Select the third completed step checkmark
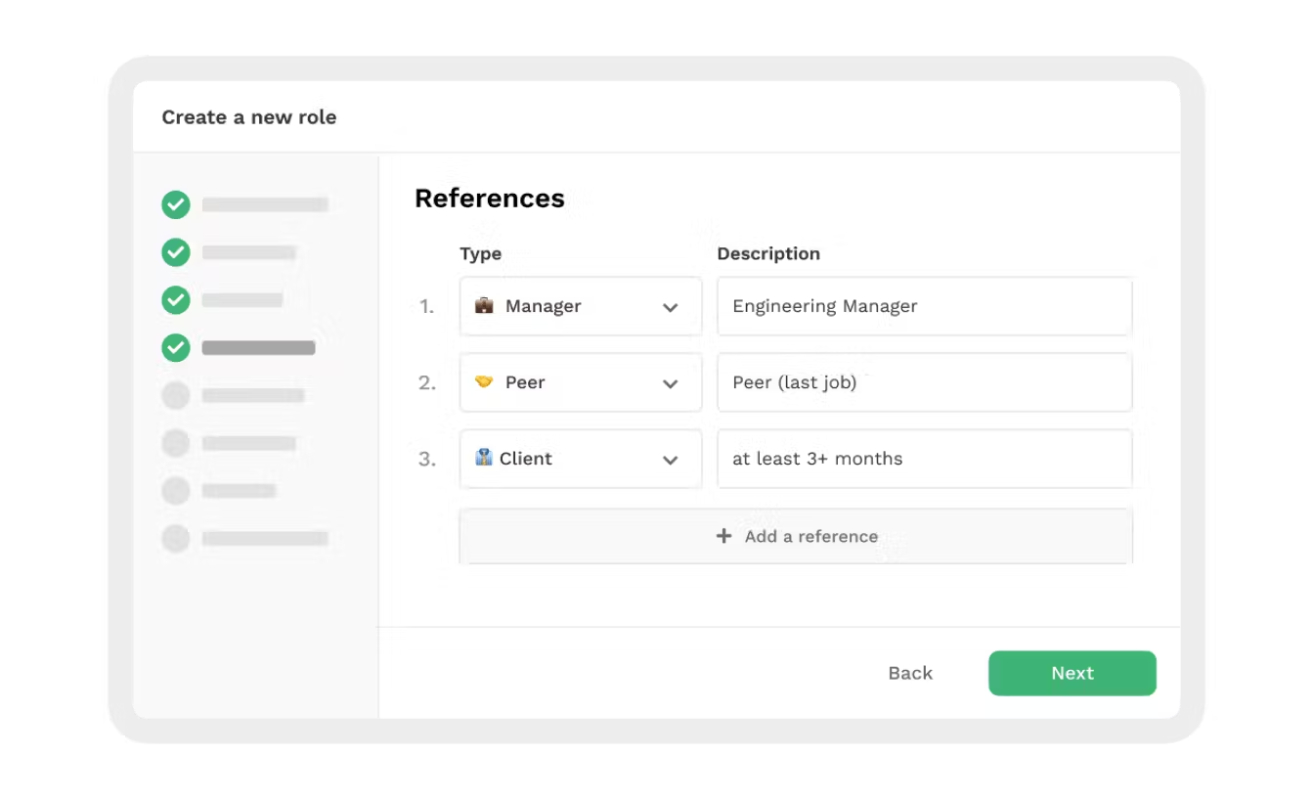 point(176,300)
